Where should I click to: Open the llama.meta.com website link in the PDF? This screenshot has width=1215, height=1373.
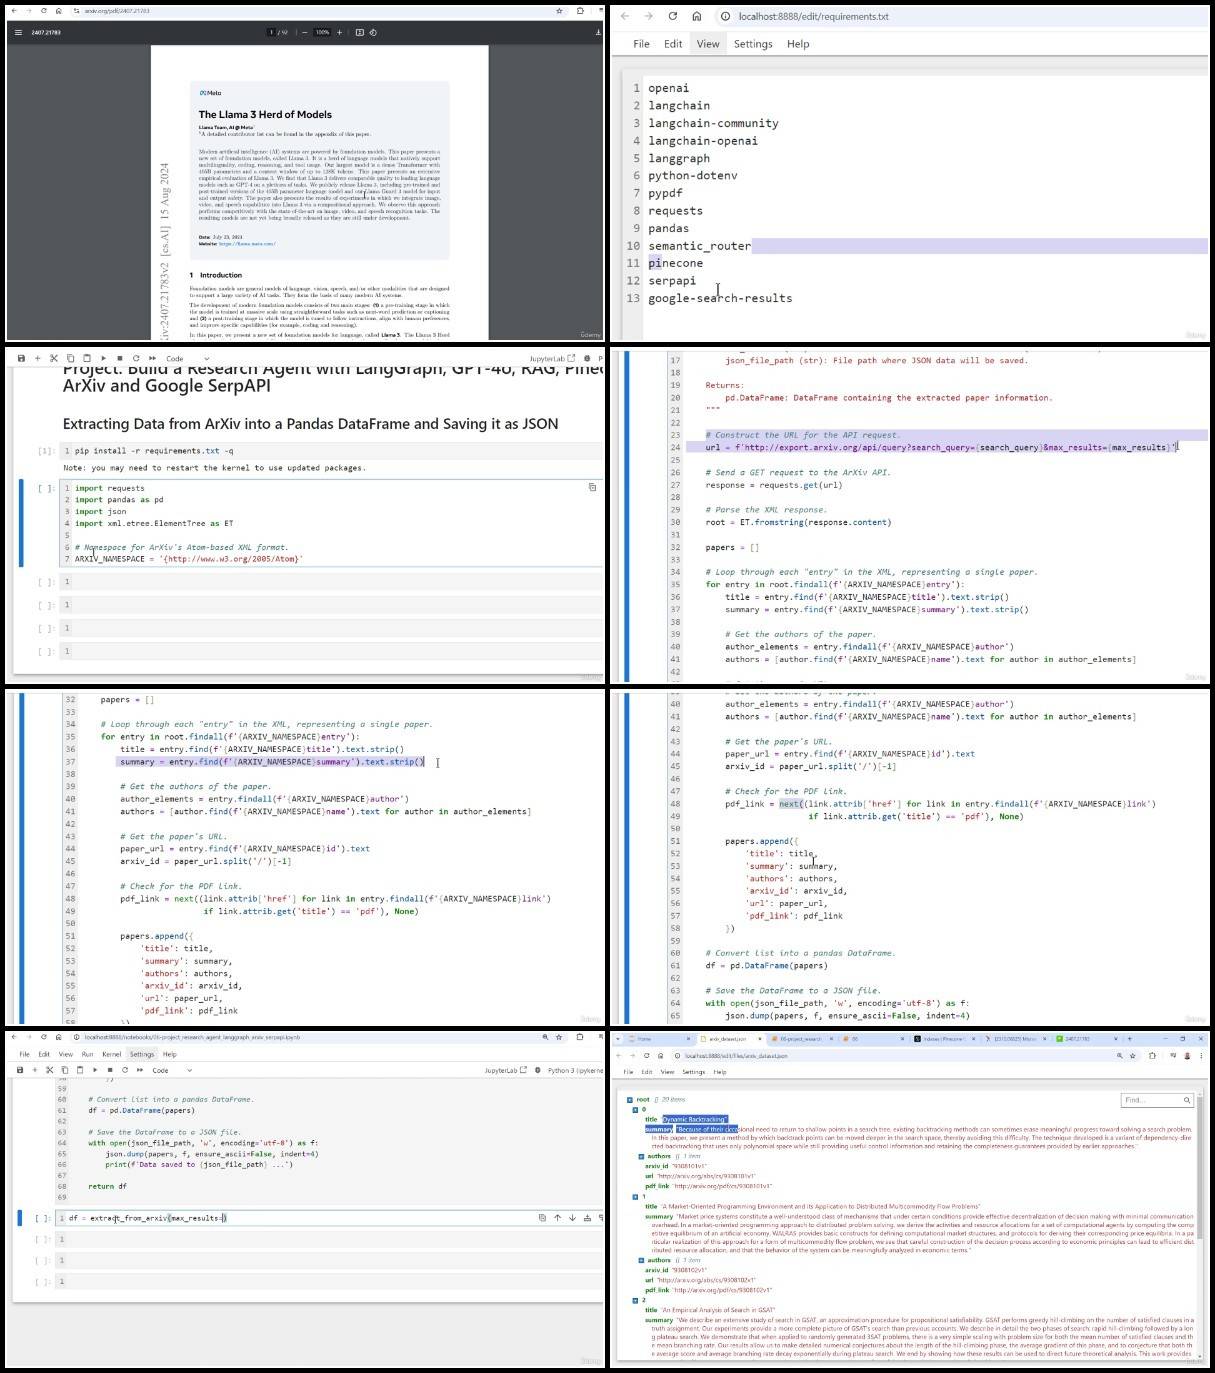(x=247, y=243)
